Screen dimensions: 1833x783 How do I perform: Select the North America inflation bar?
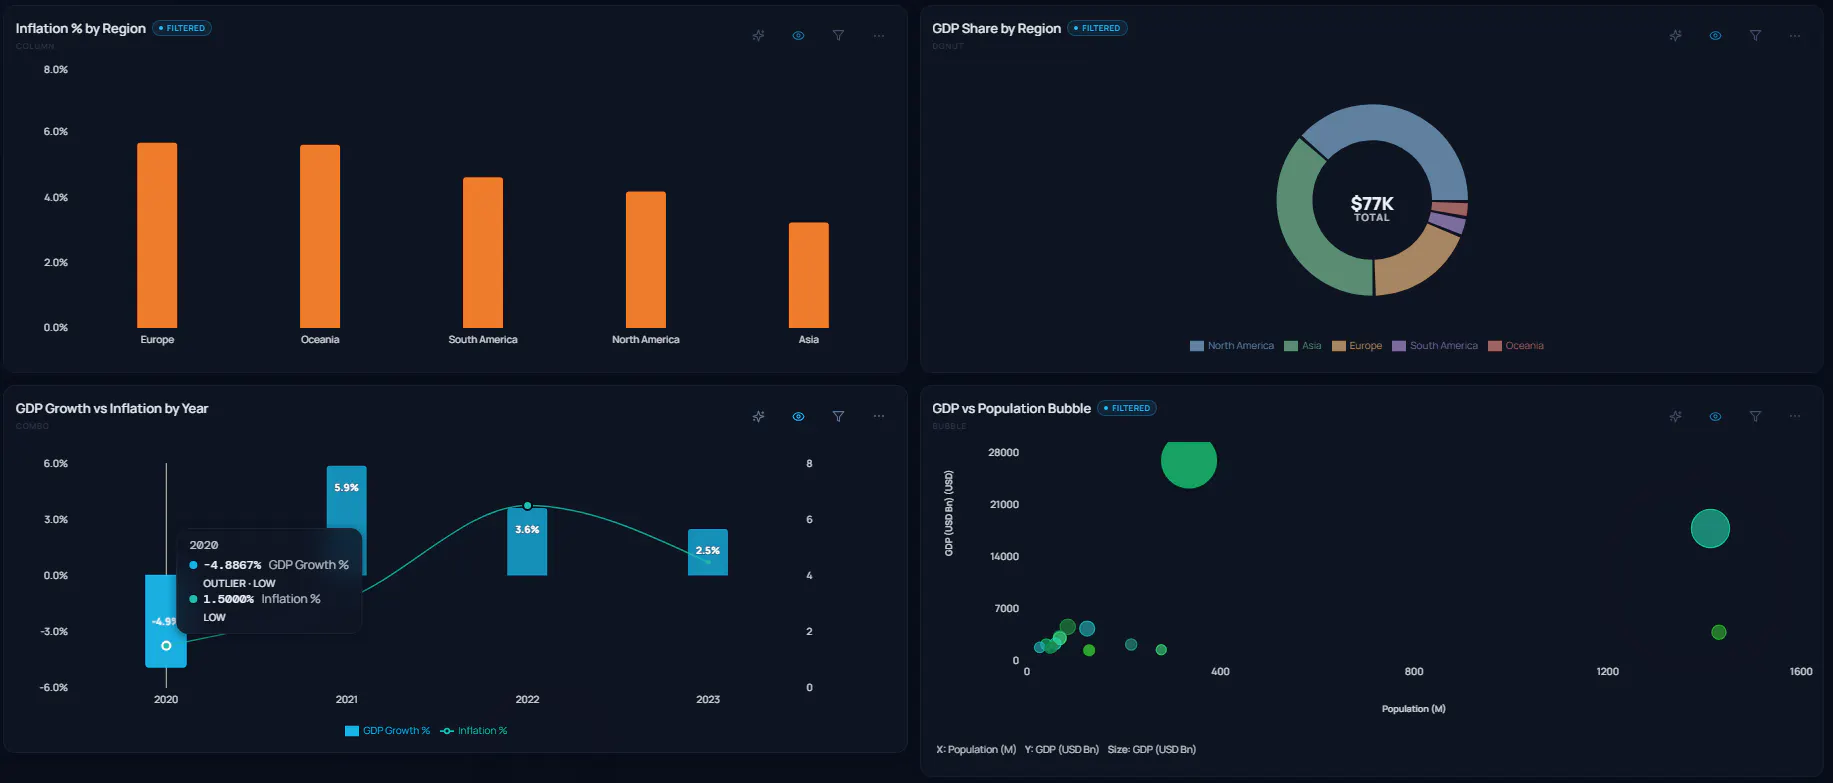[646, 259]
